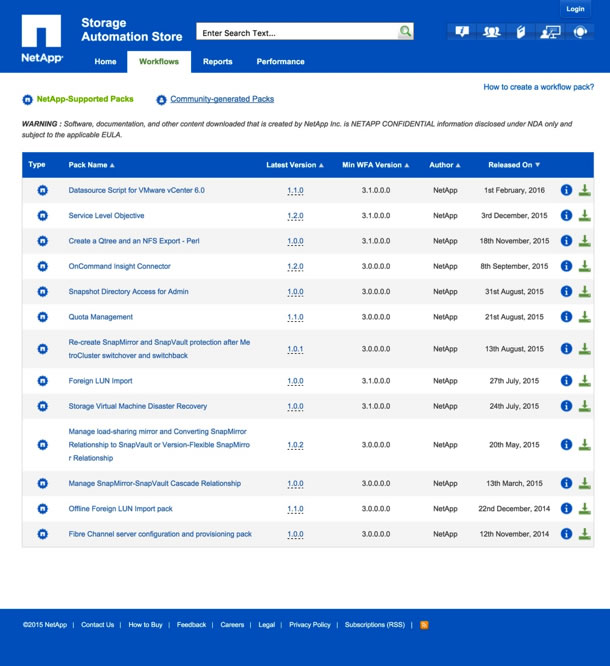Viewport: 610px width, 666px height.
Task: Click the support headset icon in header
Action: coord(580,32)
